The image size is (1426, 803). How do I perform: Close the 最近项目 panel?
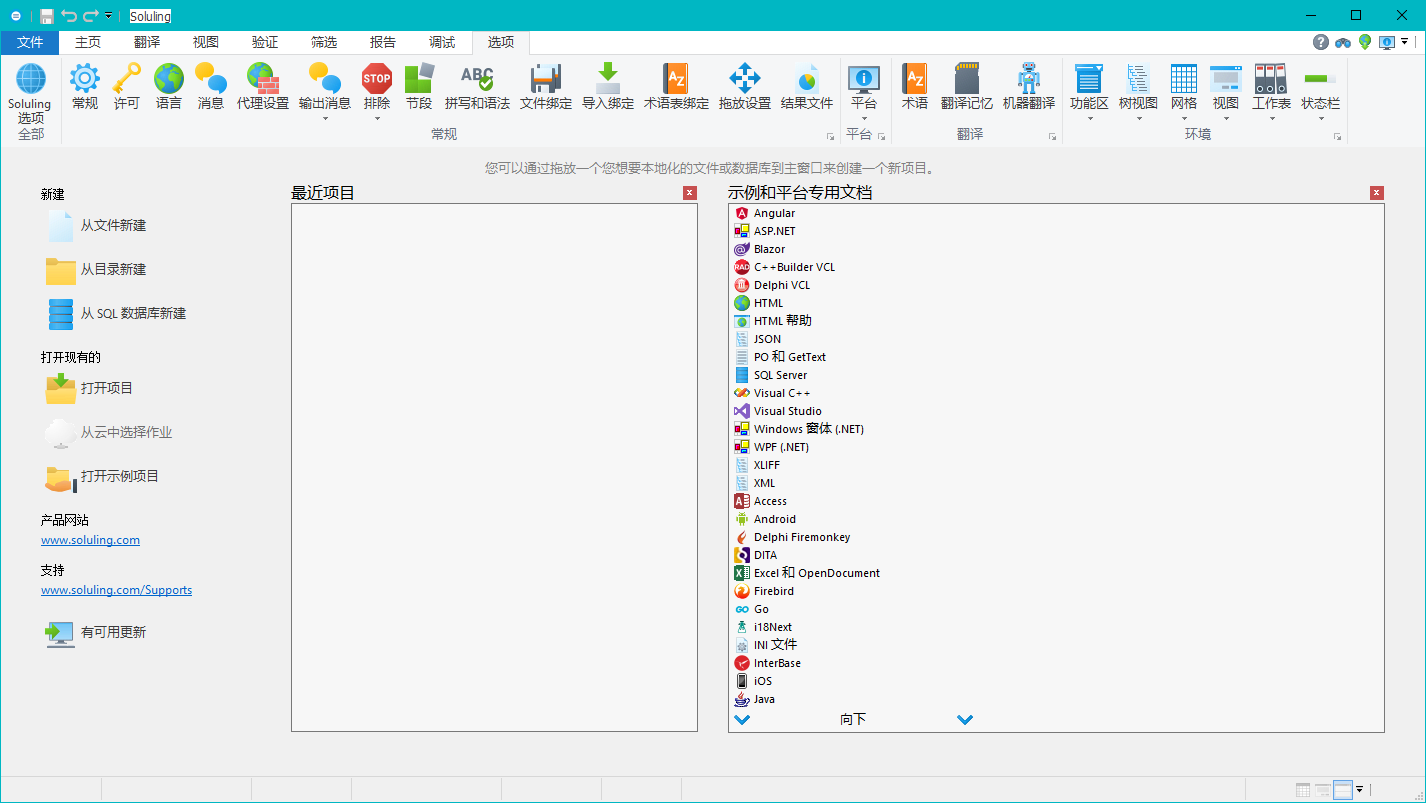pyautogui.click(x=690, y=193)
